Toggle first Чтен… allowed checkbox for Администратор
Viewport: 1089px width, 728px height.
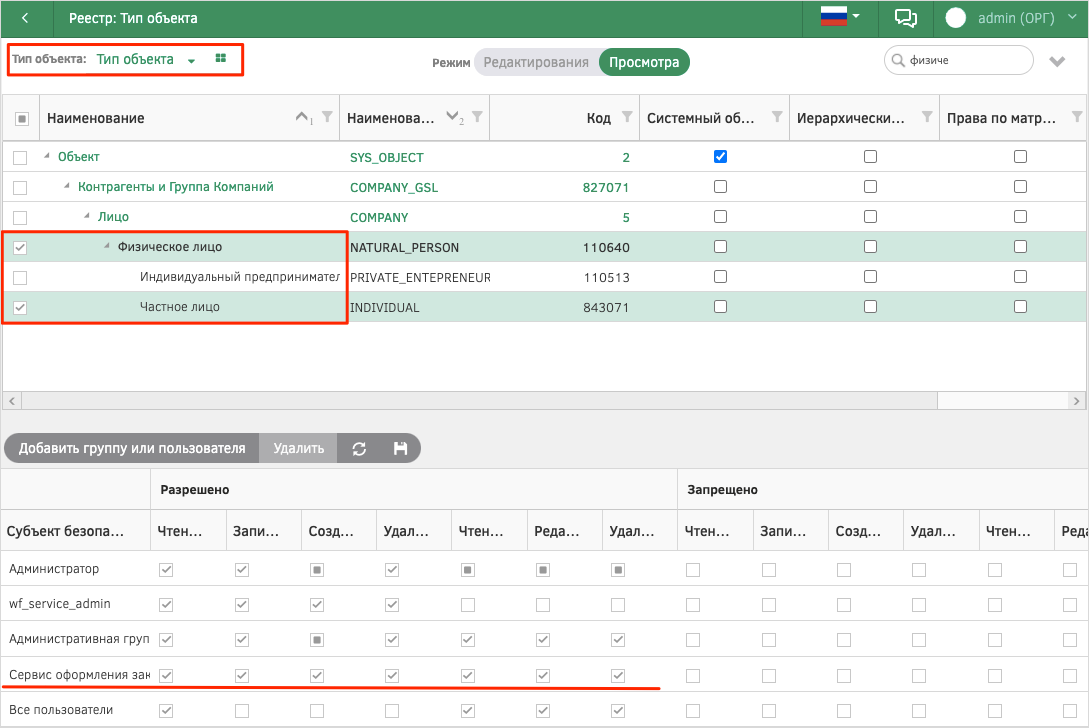tap(166, 570)
